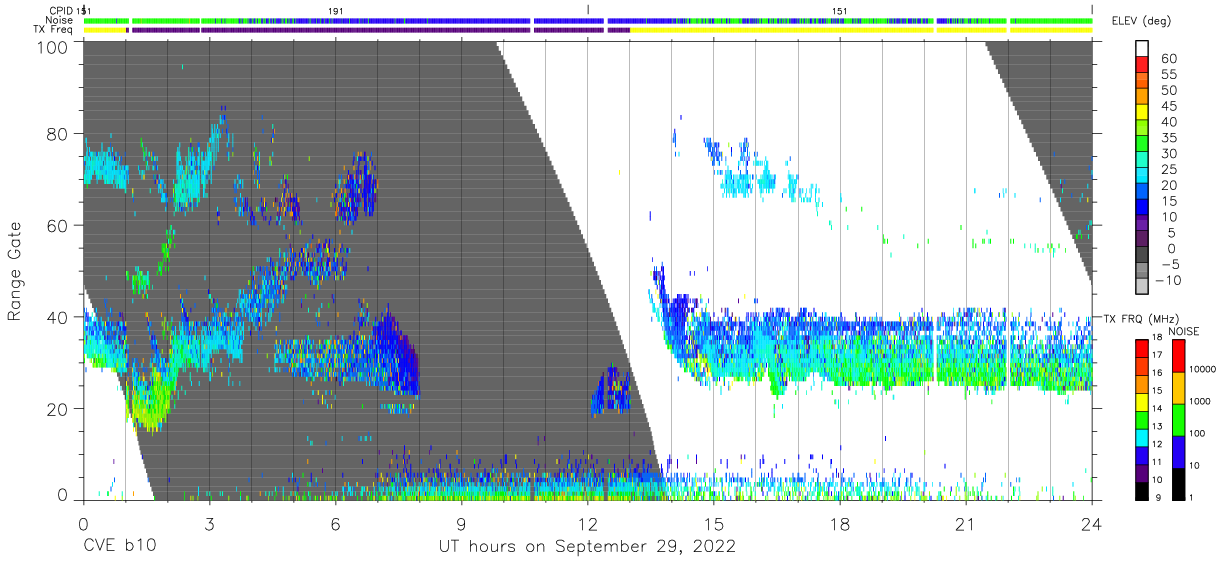Click the '21' tick on UT hours axis
The height and width of the screenshot is (567, 1228).
coord(966,523)
